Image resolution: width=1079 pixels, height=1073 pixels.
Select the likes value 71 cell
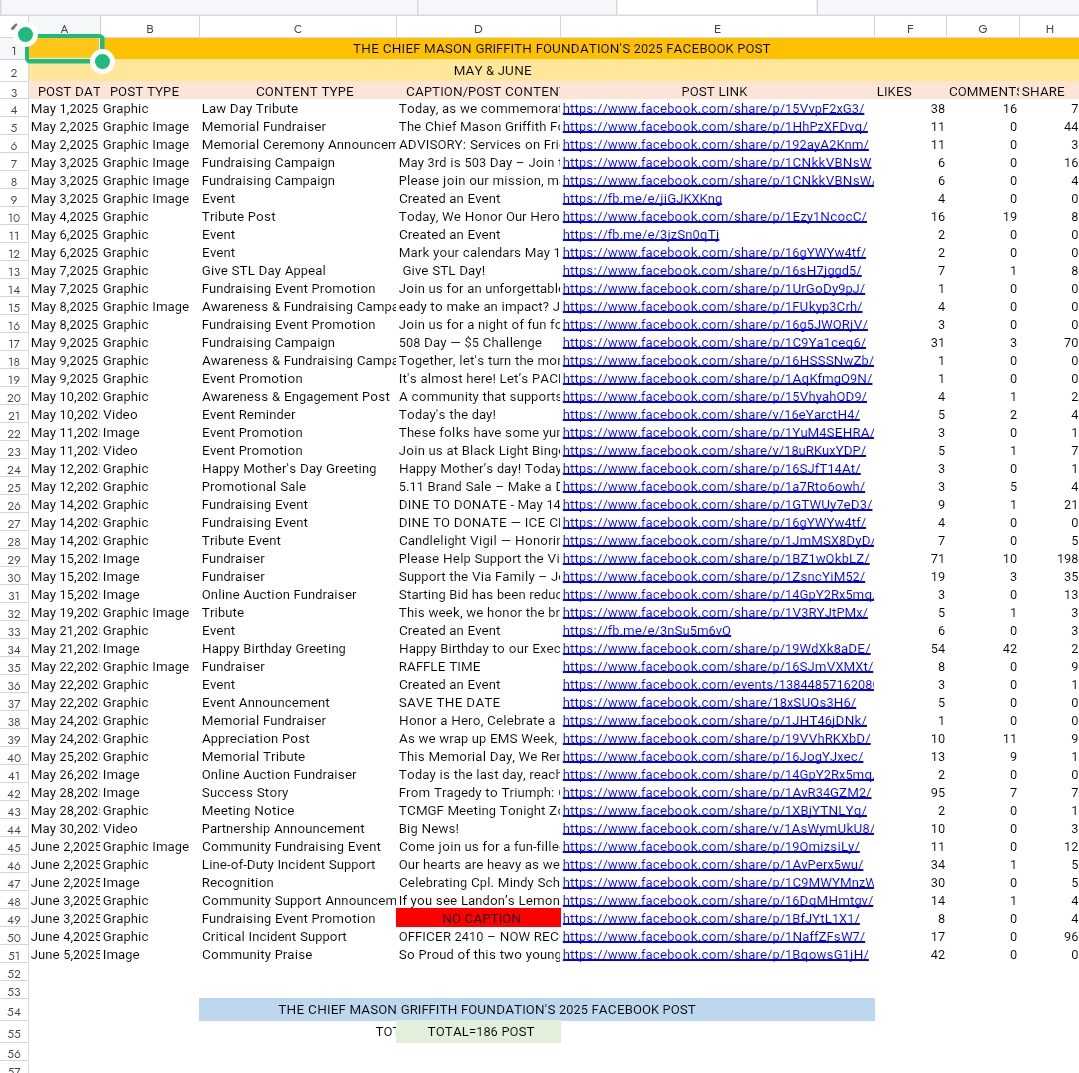point(910,559)
